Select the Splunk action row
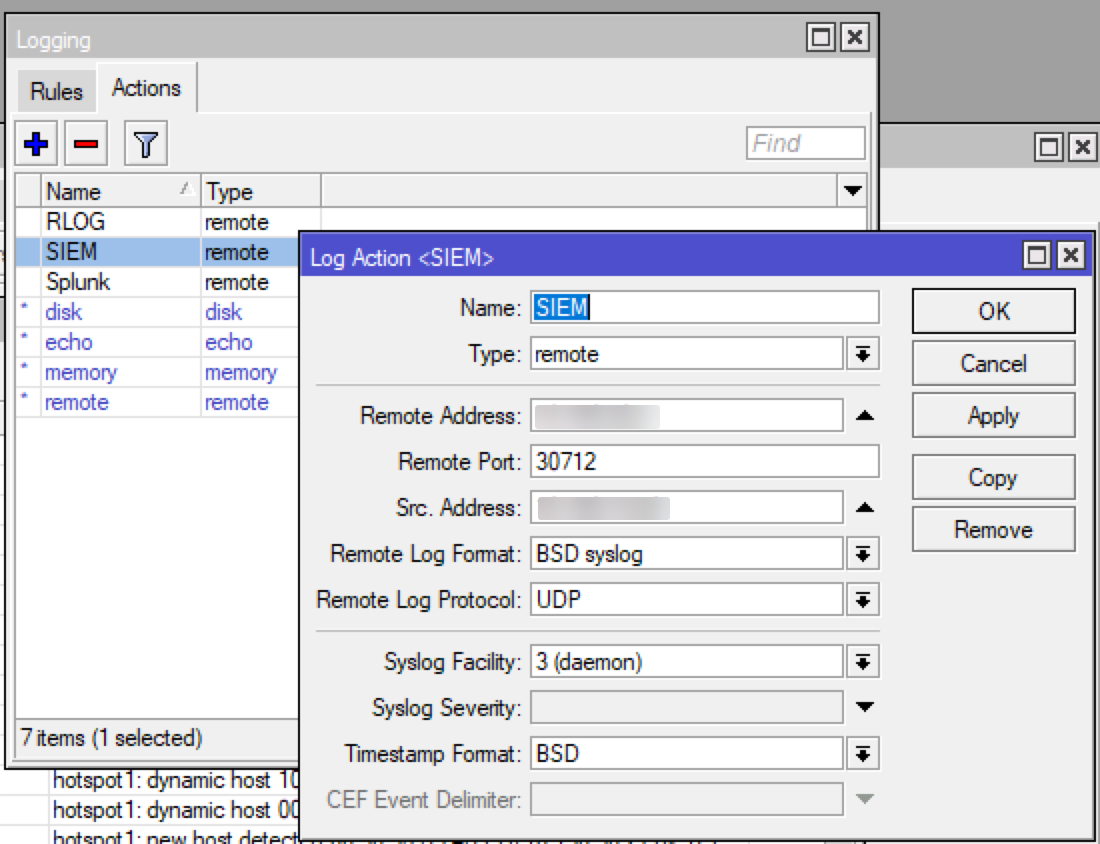The image size is (1100, 844). pos(158,282)
